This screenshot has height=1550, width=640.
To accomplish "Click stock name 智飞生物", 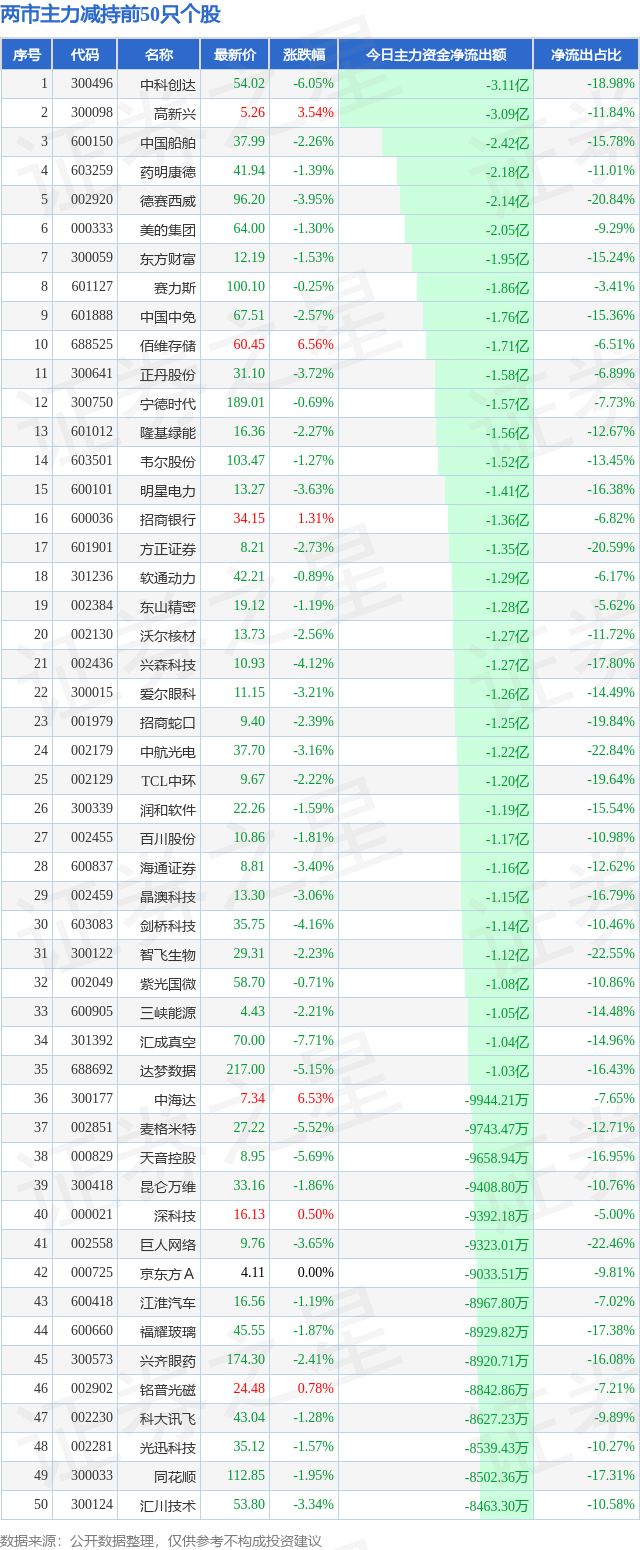I will pyautogui.click(x=168, y=954).
